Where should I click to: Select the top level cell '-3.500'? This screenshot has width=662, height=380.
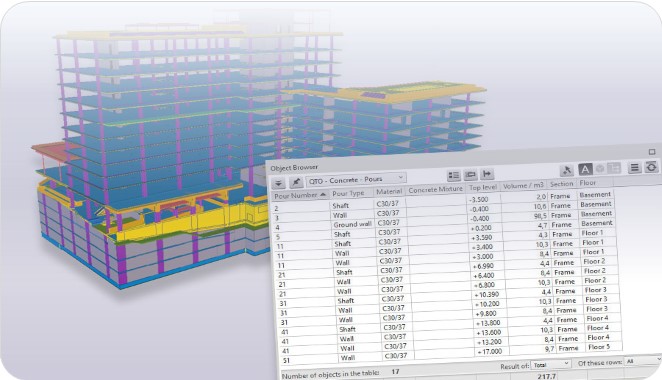[478, 199]
